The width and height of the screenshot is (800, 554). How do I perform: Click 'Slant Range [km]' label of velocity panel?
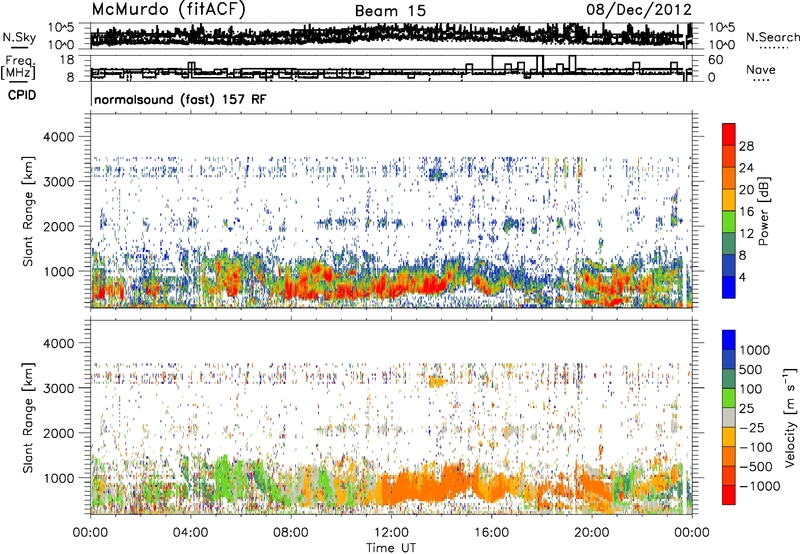coord(28,417)
